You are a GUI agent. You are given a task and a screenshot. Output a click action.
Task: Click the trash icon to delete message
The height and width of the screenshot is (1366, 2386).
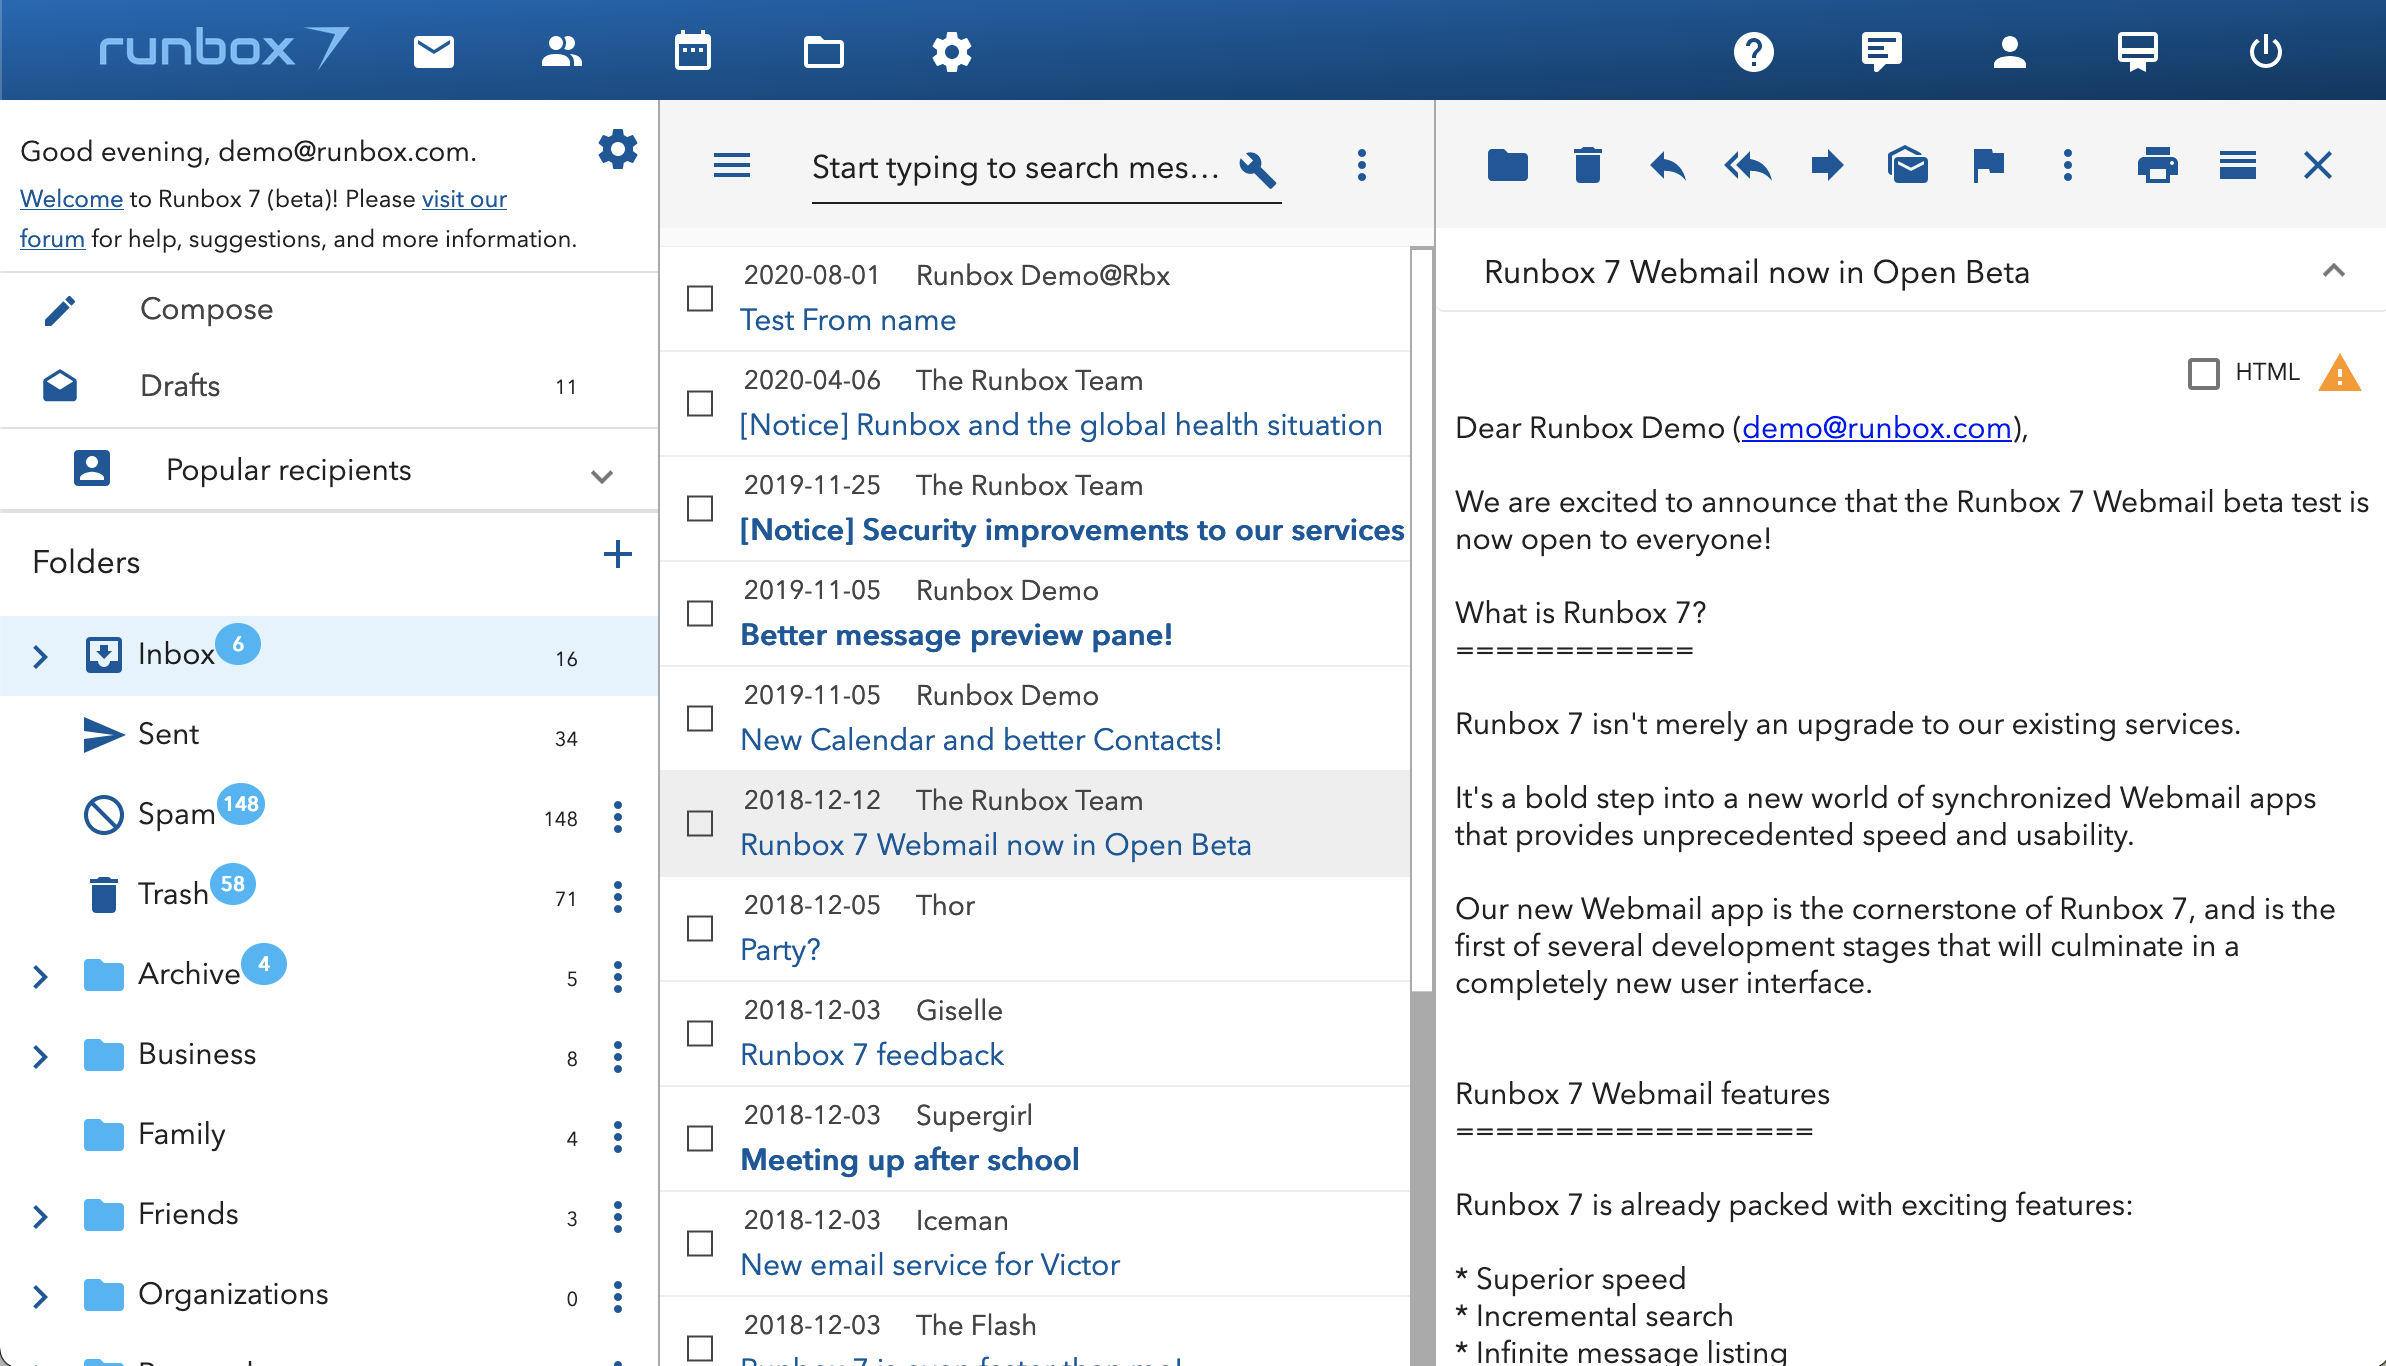1587,165
